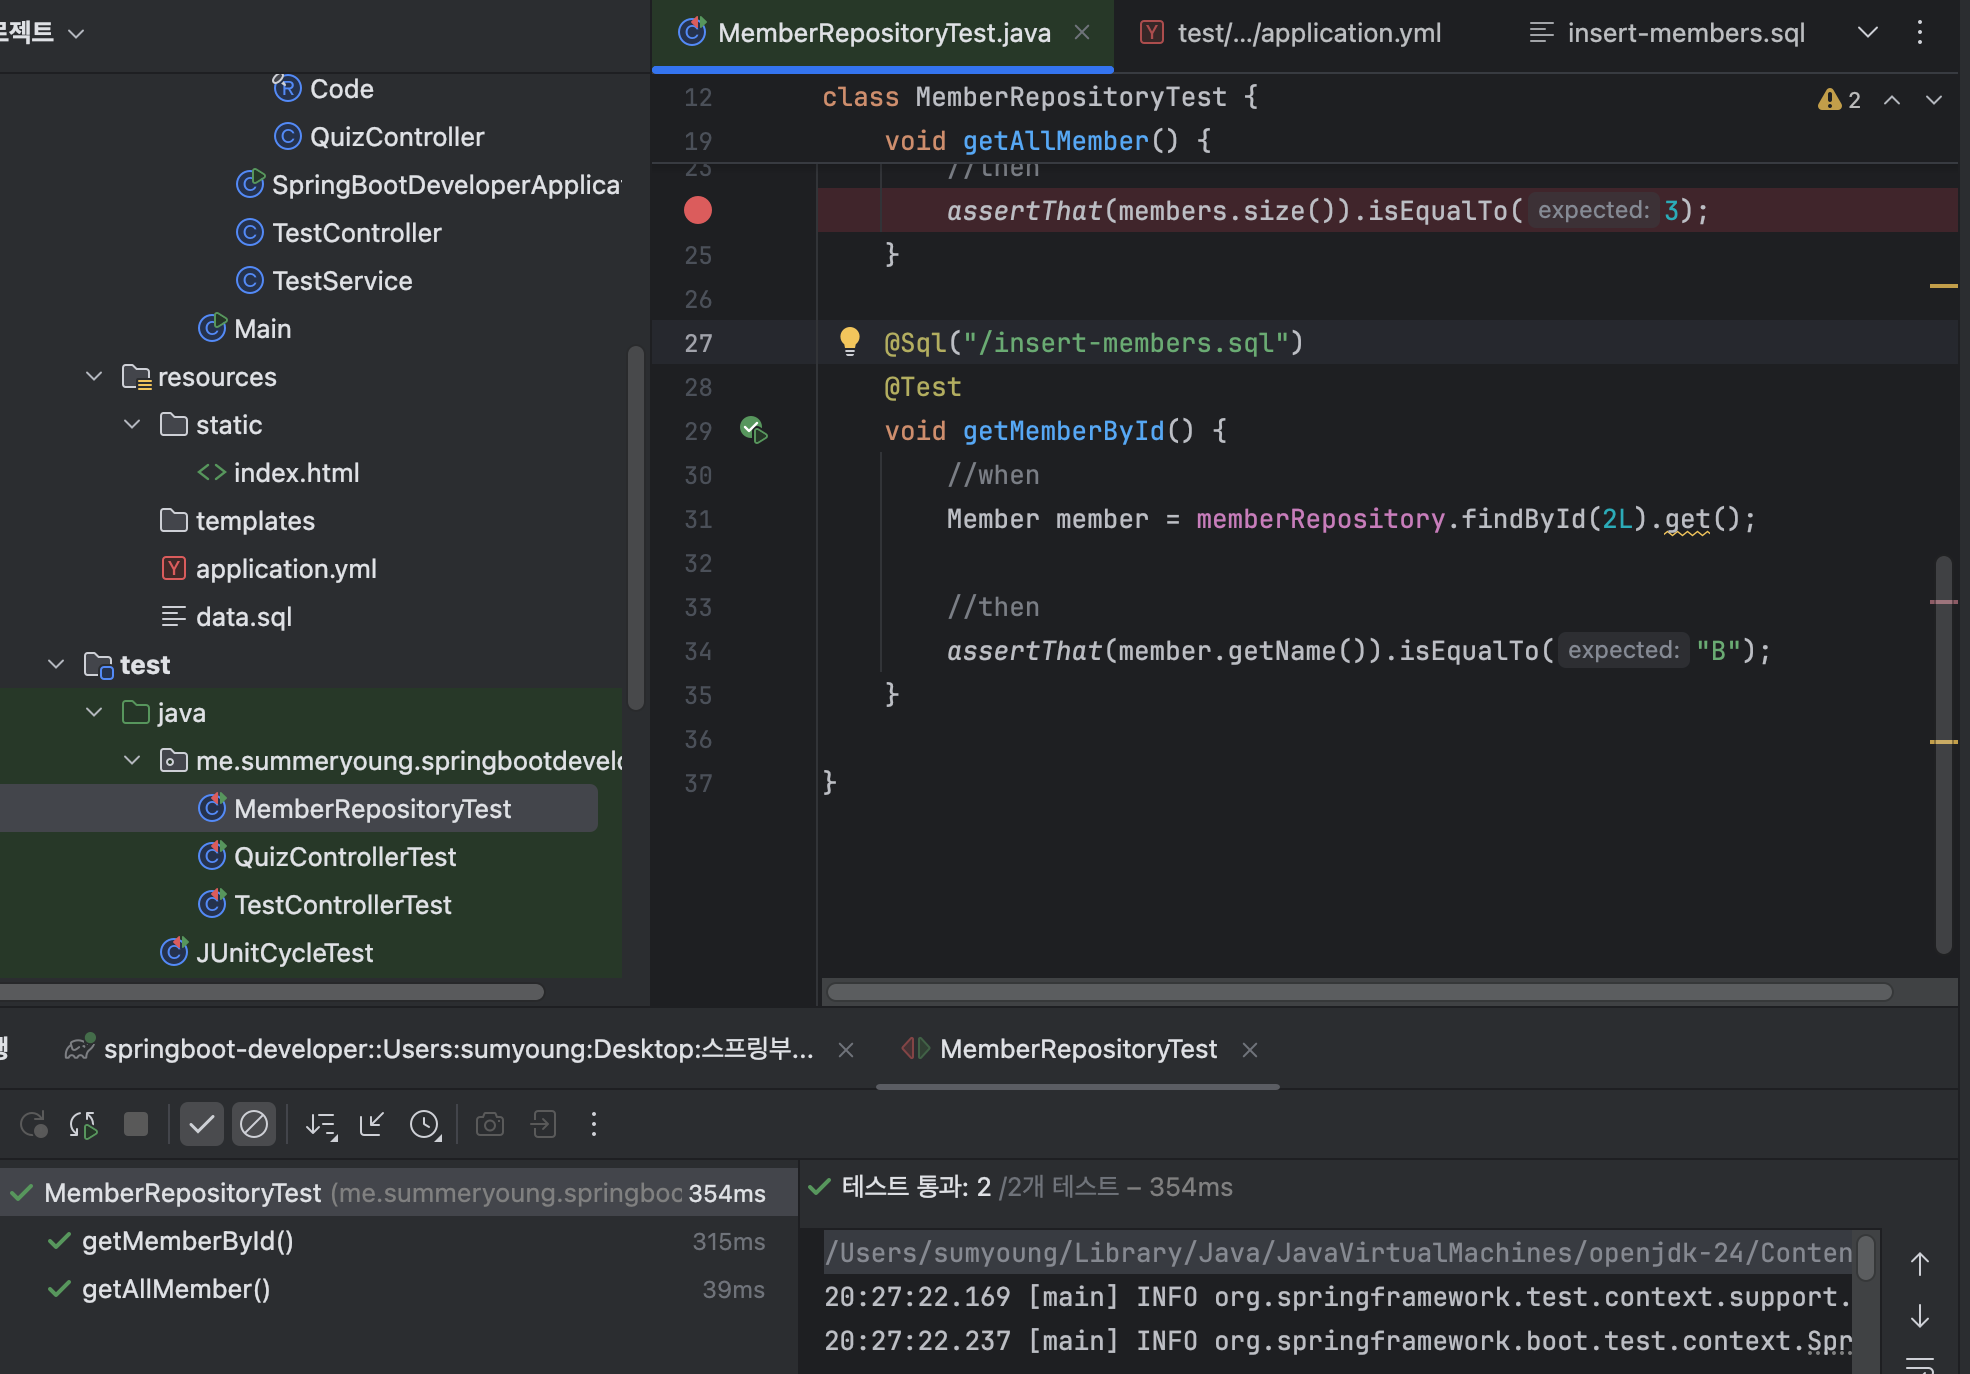Toggle the show passed tests checkmark filter
The width and height of the screenshot is (1970, 1374).
coord(201,1125)
